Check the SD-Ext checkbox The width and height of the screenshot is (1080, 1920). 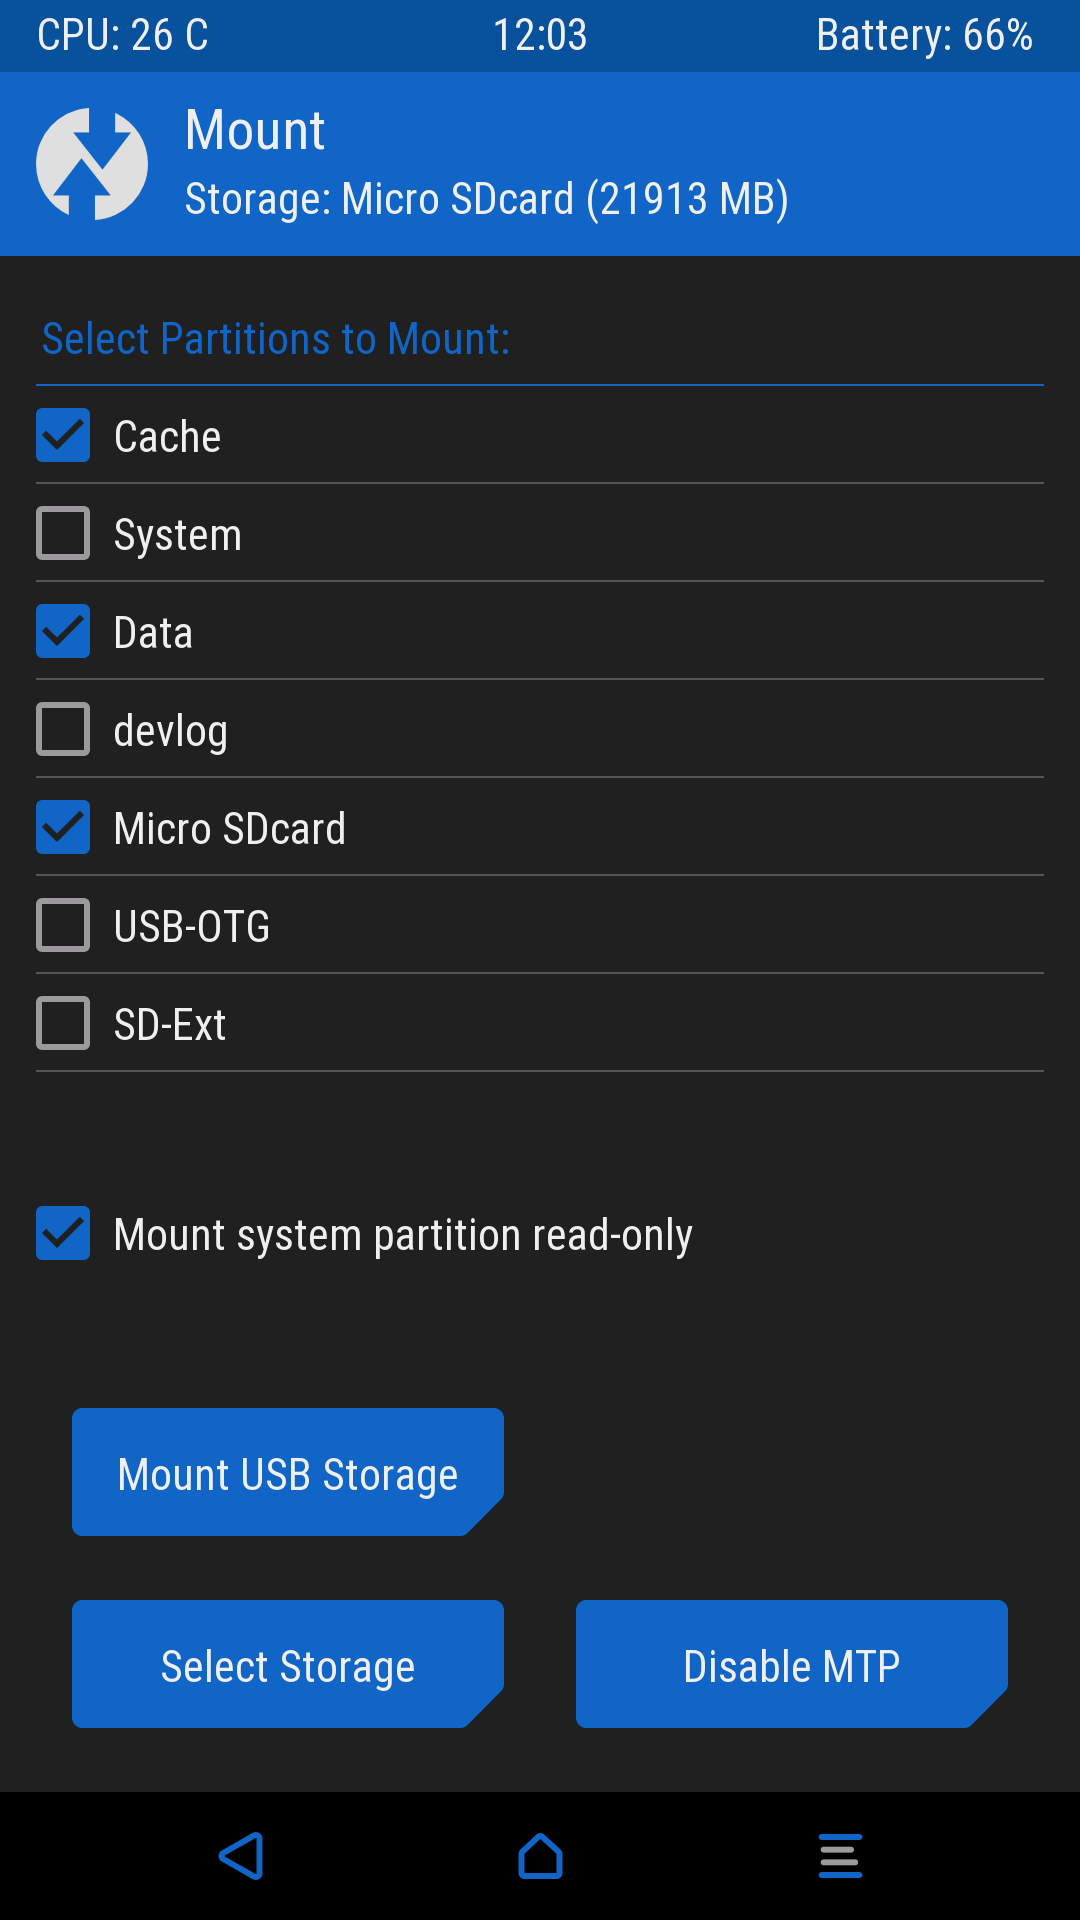coord(63,1023)
